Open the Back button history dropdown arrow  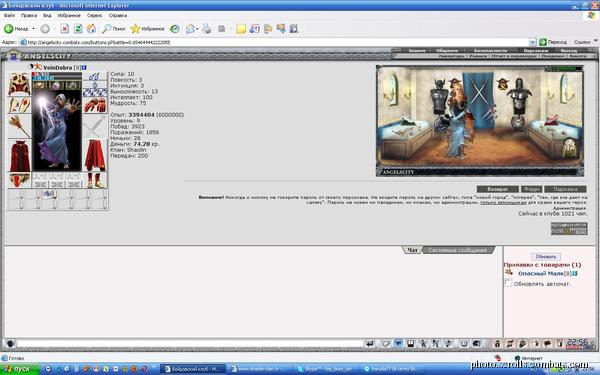pyautogui.click(x=33, y=29)
